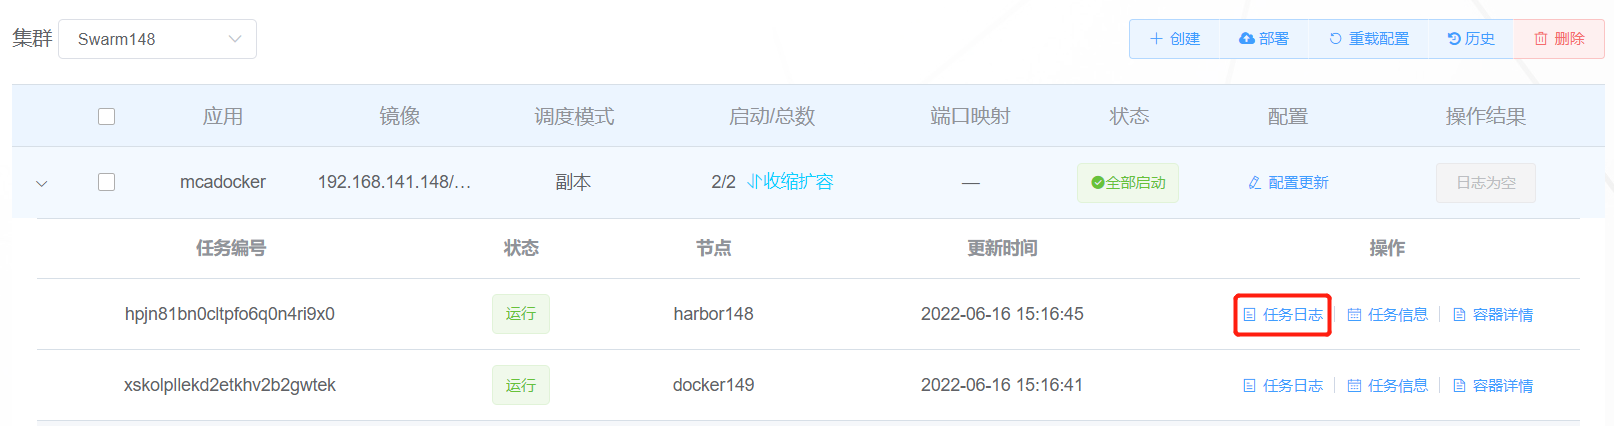This screenshot has width=1614, height=426.
Task: Click the 日志为空 button
Action: click(x=1486, y=183)
